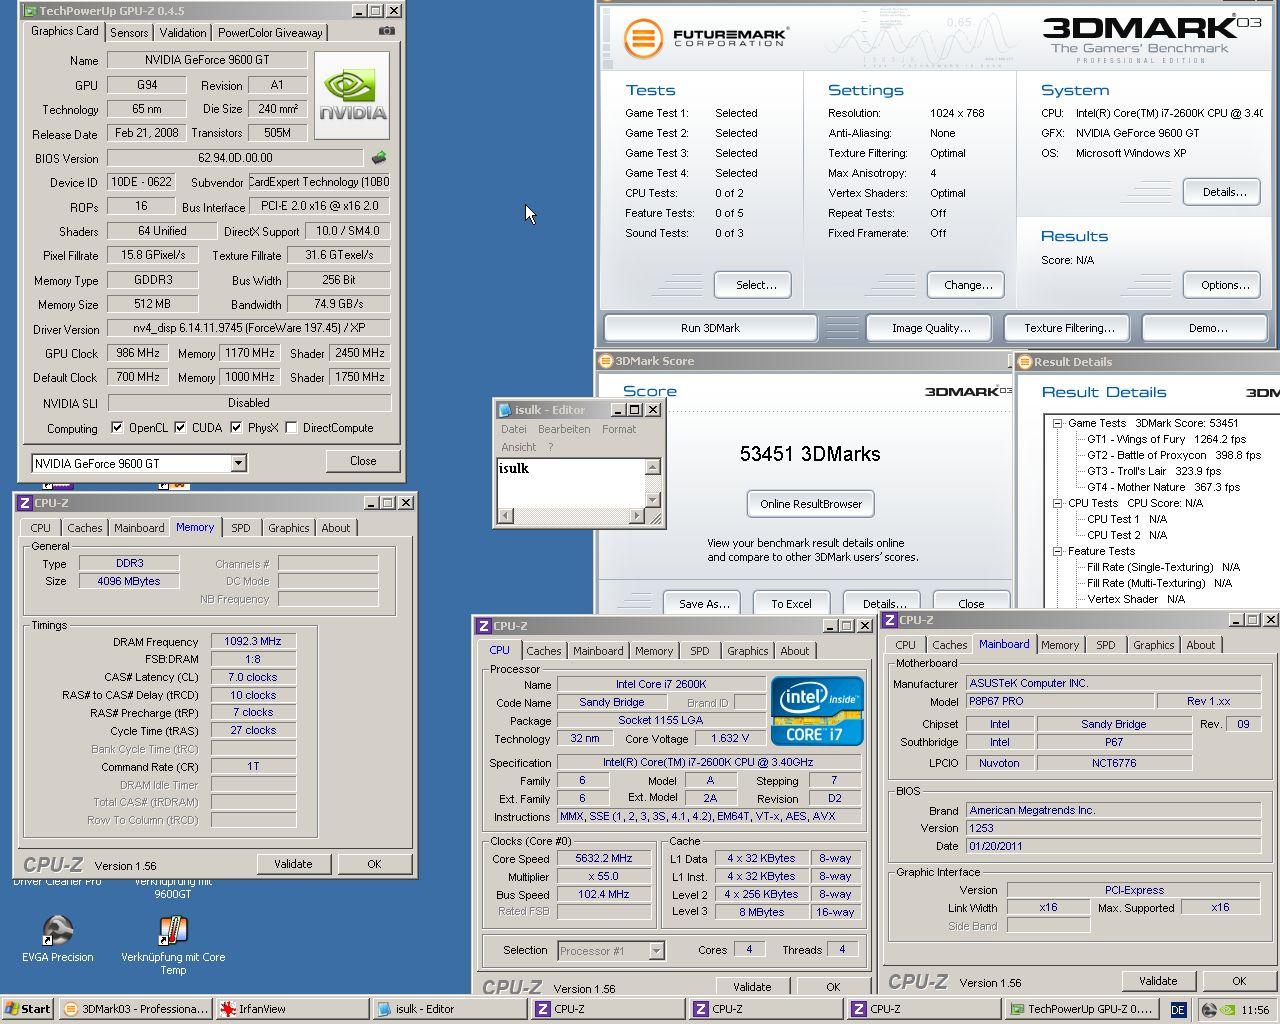Collapse Feature Tests tree node

pos(1057,551)
